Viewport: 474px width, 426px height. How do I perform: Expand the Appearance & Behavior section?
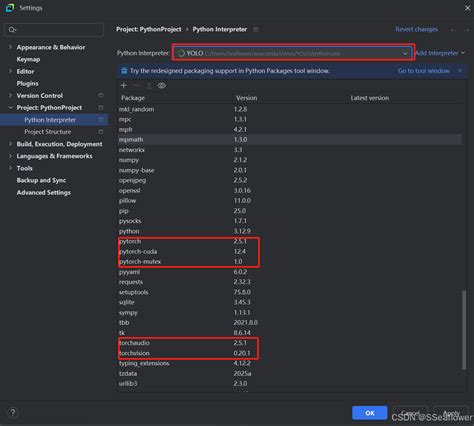(10, 47)
